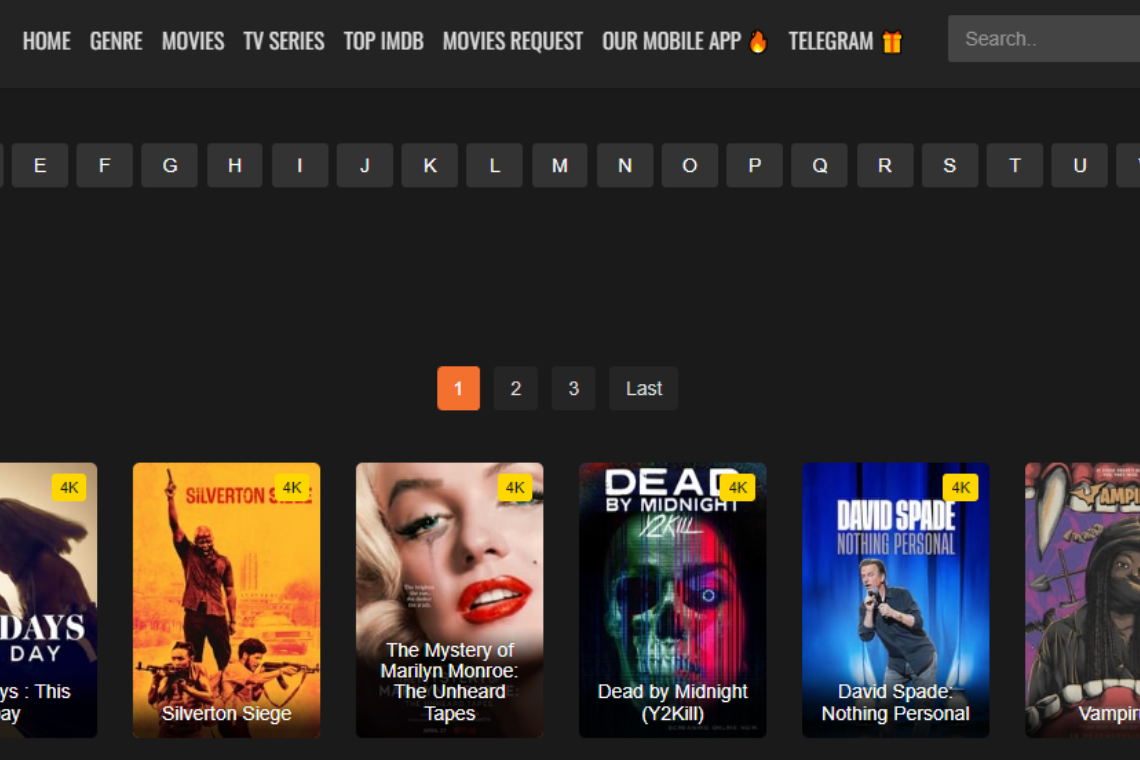1140x760 pixels.
Task: Filter titles by letter N
Action: click(625, 166)
